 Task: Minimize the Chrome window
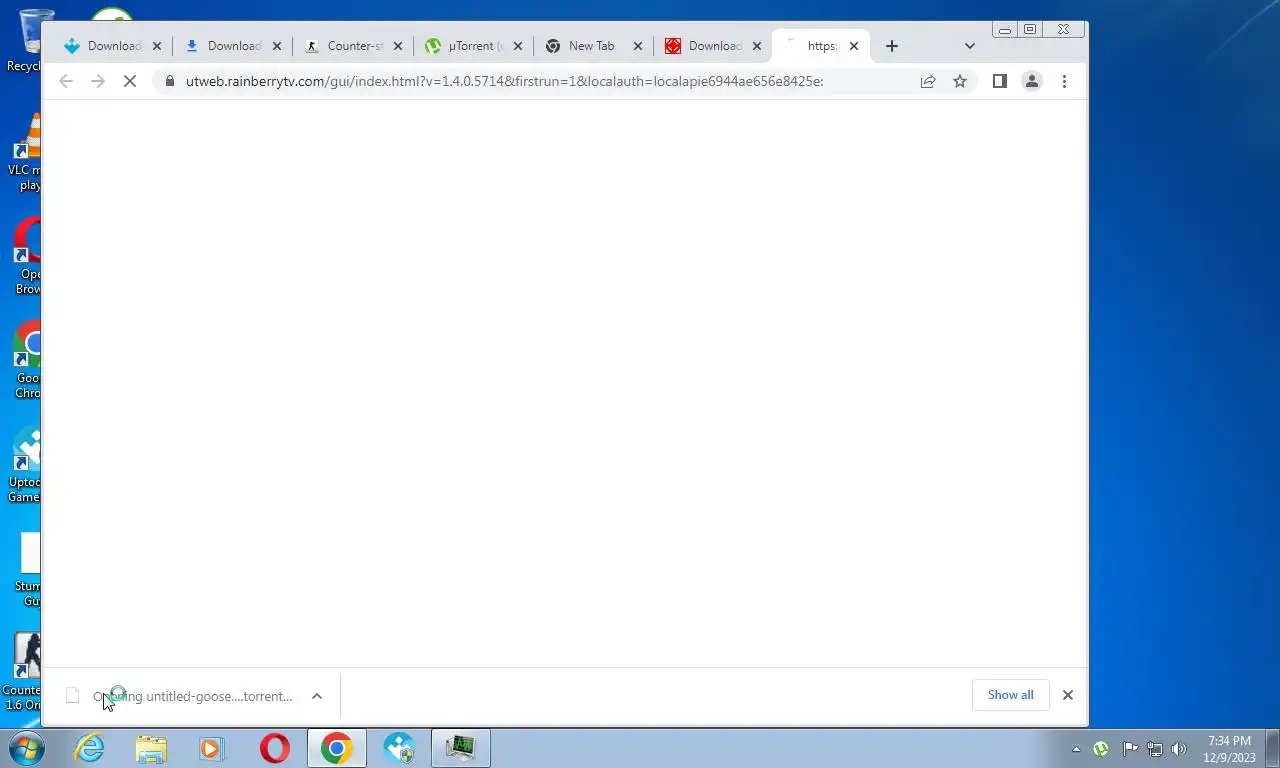pos(1005,30)
